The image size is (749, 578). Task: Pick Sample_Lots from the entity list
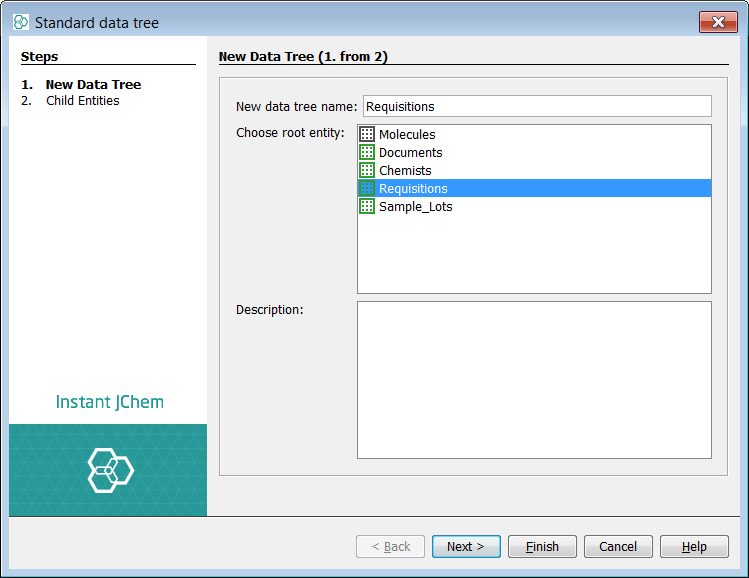coord(415,206)
